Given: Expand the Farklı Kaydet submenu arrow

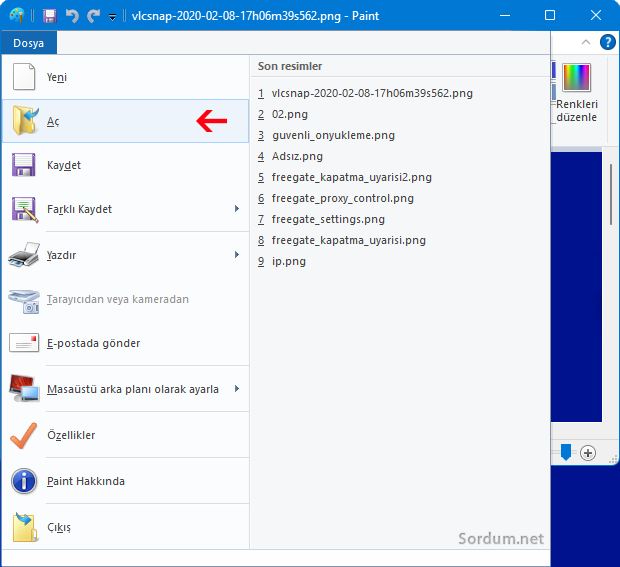Looking at the screenshot, I should pos(237,208).
